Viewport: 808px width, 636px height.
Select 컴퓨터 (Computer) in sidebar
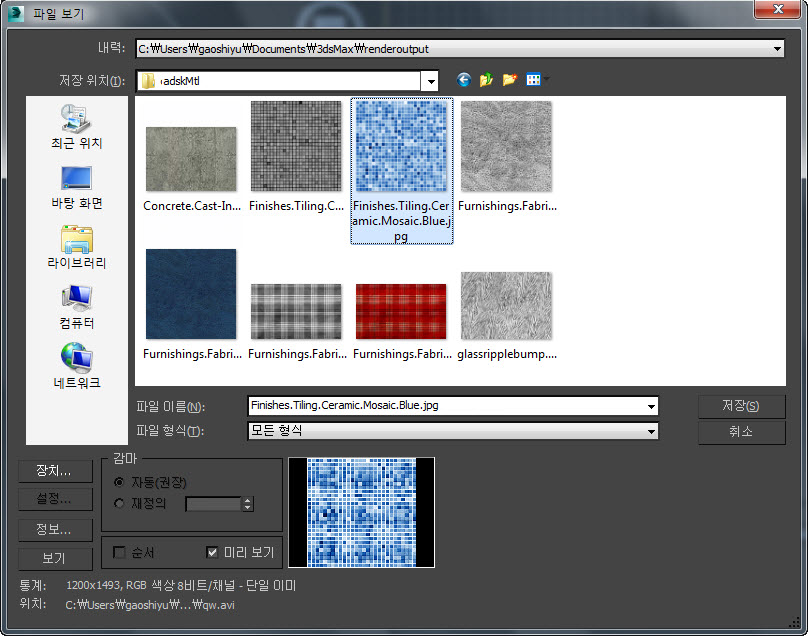(x=77, y=306)
